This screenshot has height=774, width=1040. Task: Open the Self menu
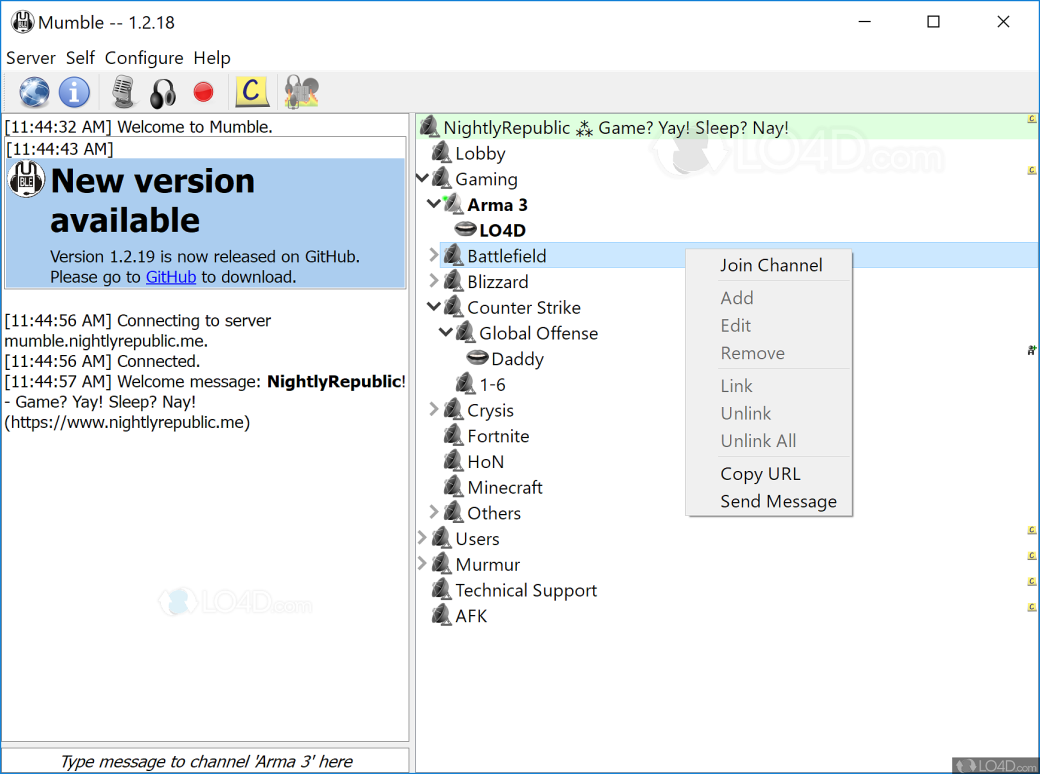click(80, 58)
